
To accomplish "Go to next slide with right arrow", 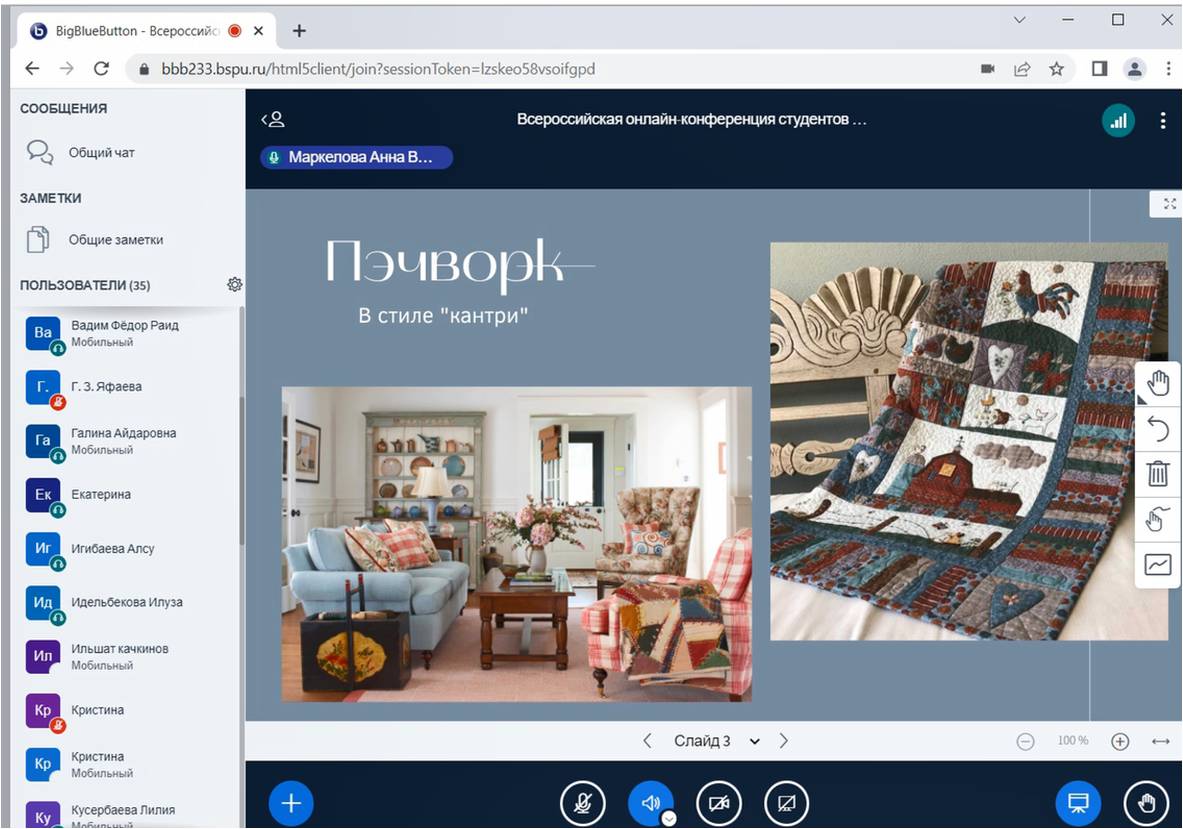I will pos(784,741).
